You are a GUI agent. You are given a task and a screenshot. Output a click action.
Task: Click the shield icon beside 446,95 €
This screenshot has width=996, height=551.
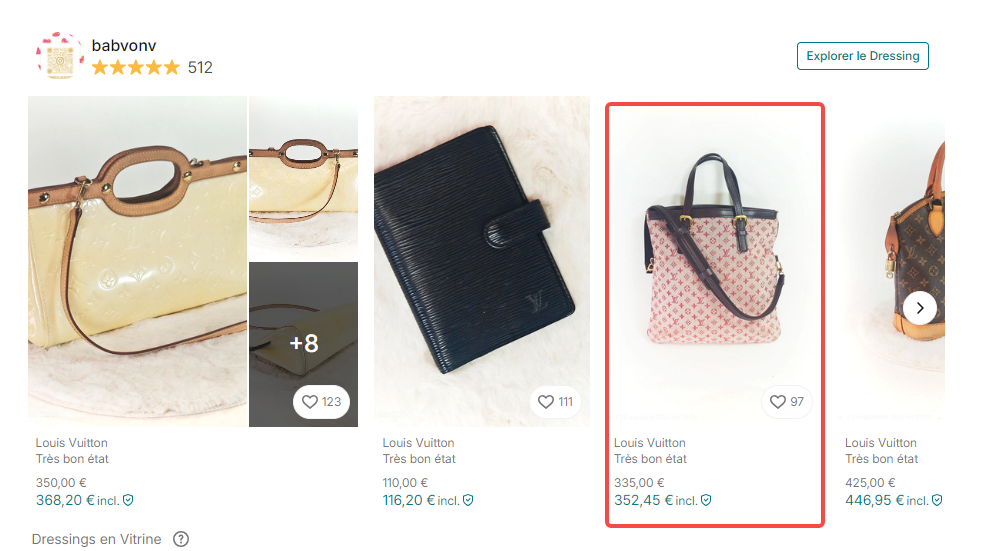point(937,500)
